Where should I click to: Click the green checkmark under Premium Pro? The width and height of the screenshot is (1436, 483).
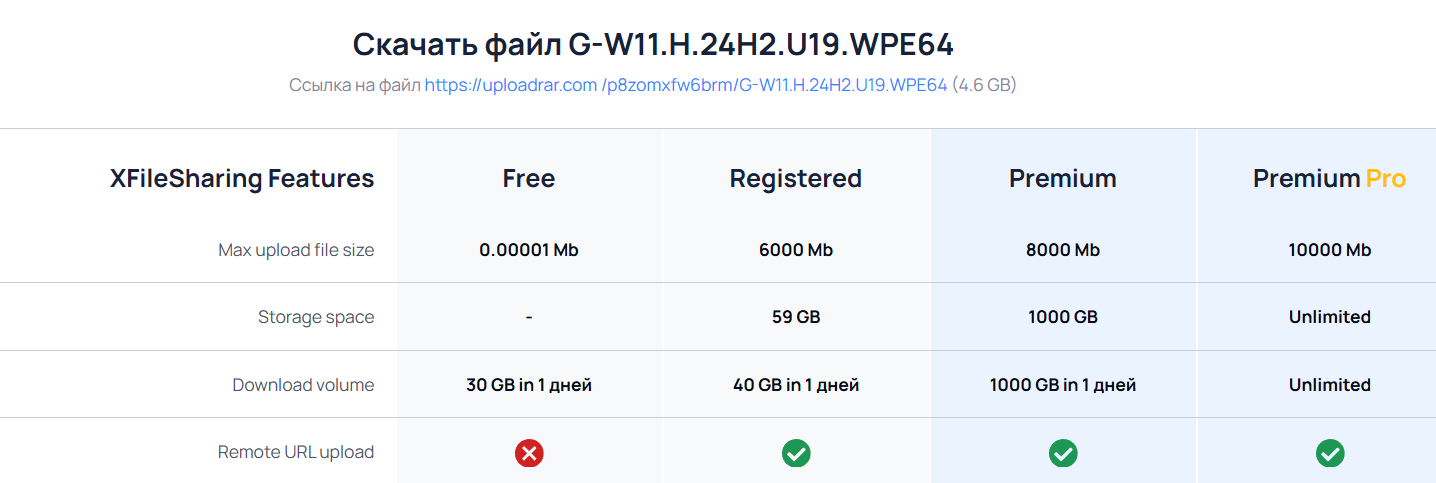[1330, 453]
